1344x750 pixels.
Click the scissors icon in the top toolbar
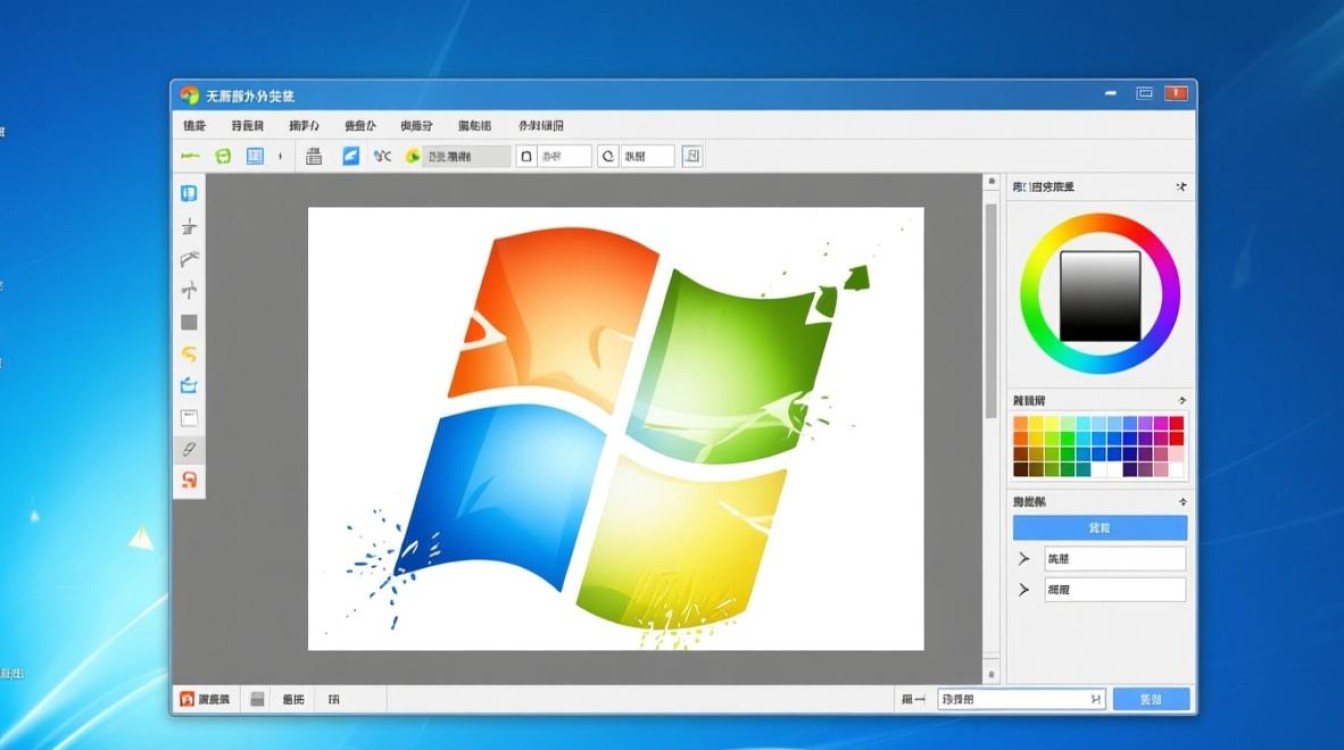pyautogui.click(x=381, y=156)
